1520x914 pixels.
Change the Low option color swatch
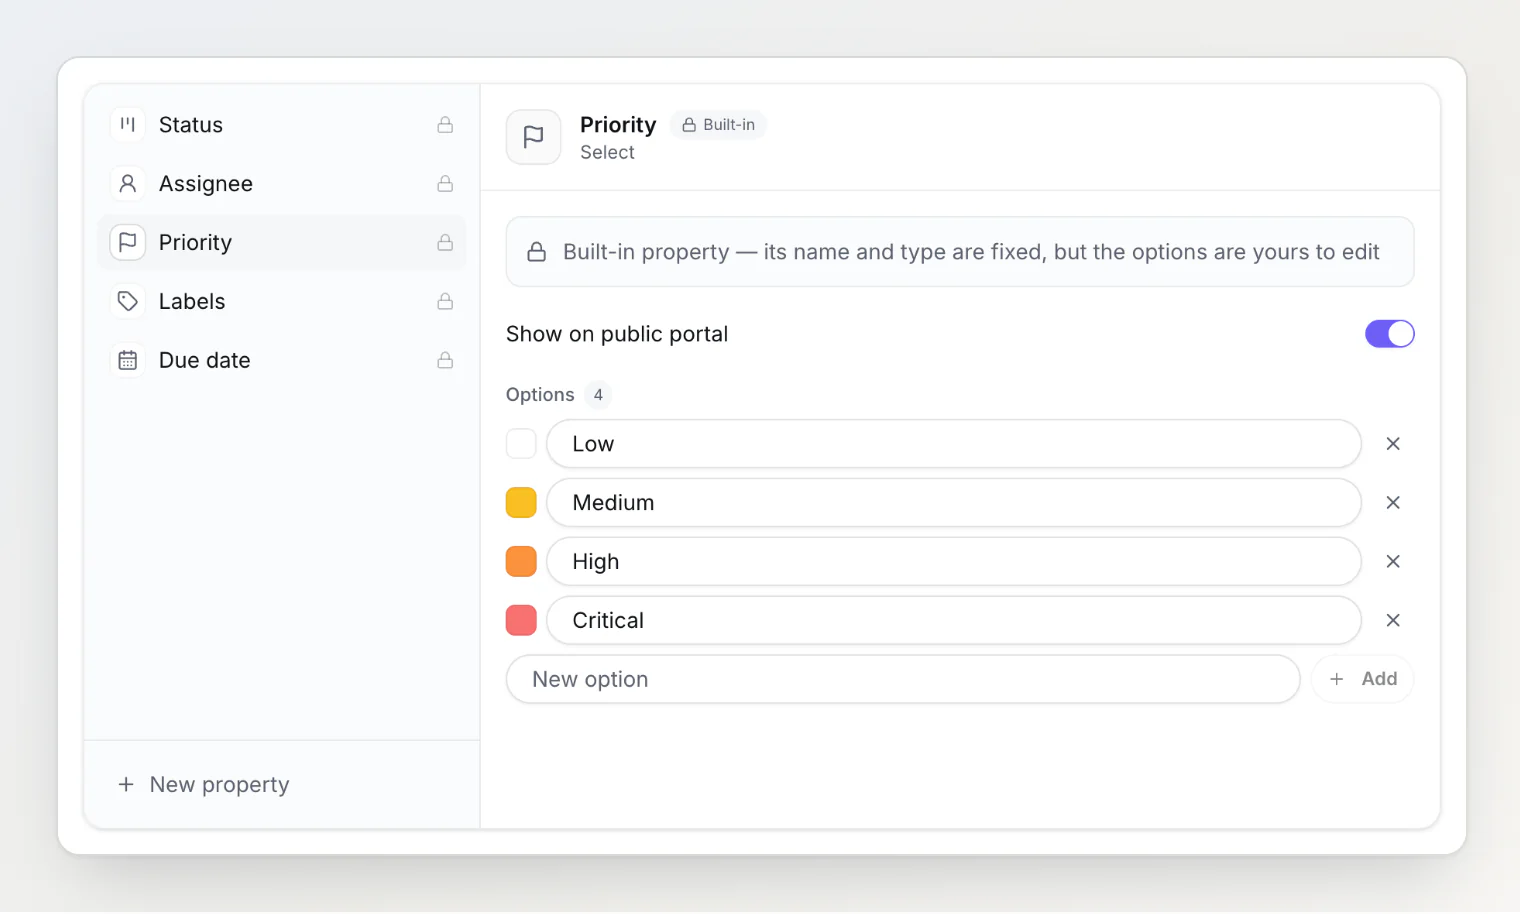521,444
